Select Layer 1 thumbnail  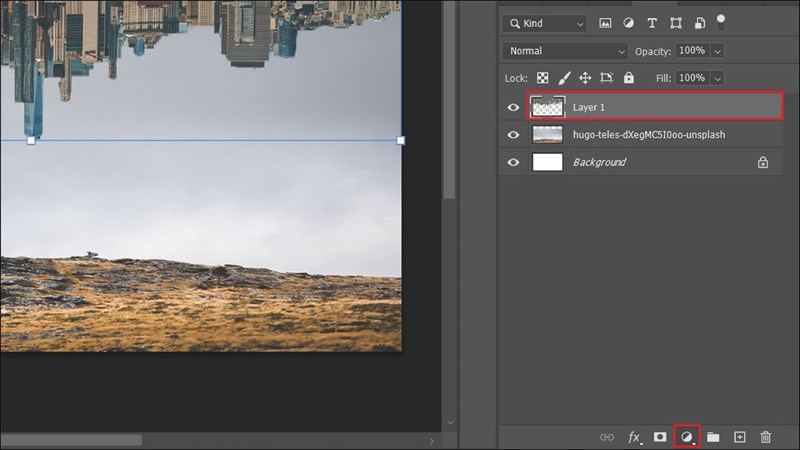pos(547,107)
